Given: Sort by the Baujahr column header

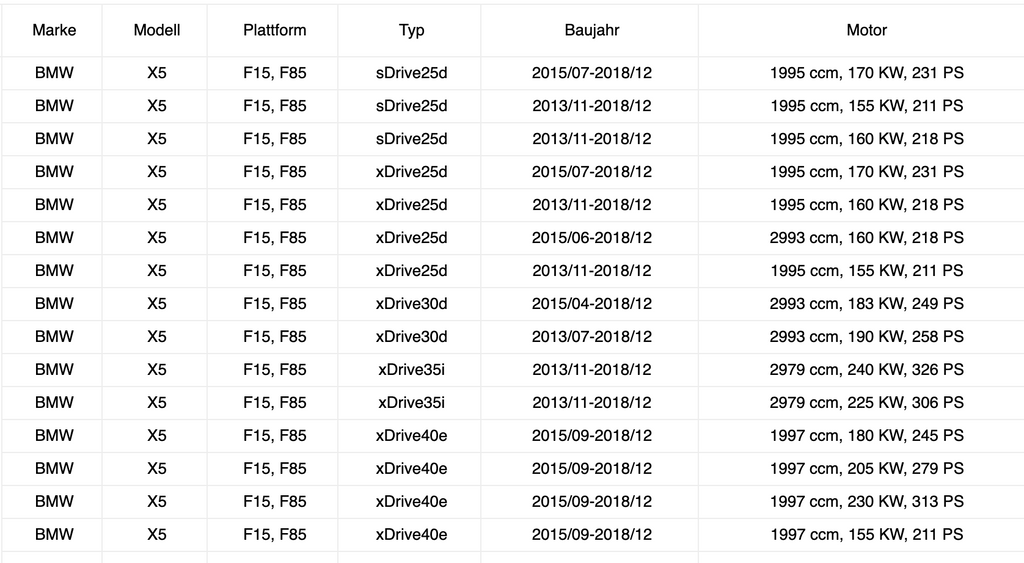Looking at the screenshot, I should pos(591,30).
